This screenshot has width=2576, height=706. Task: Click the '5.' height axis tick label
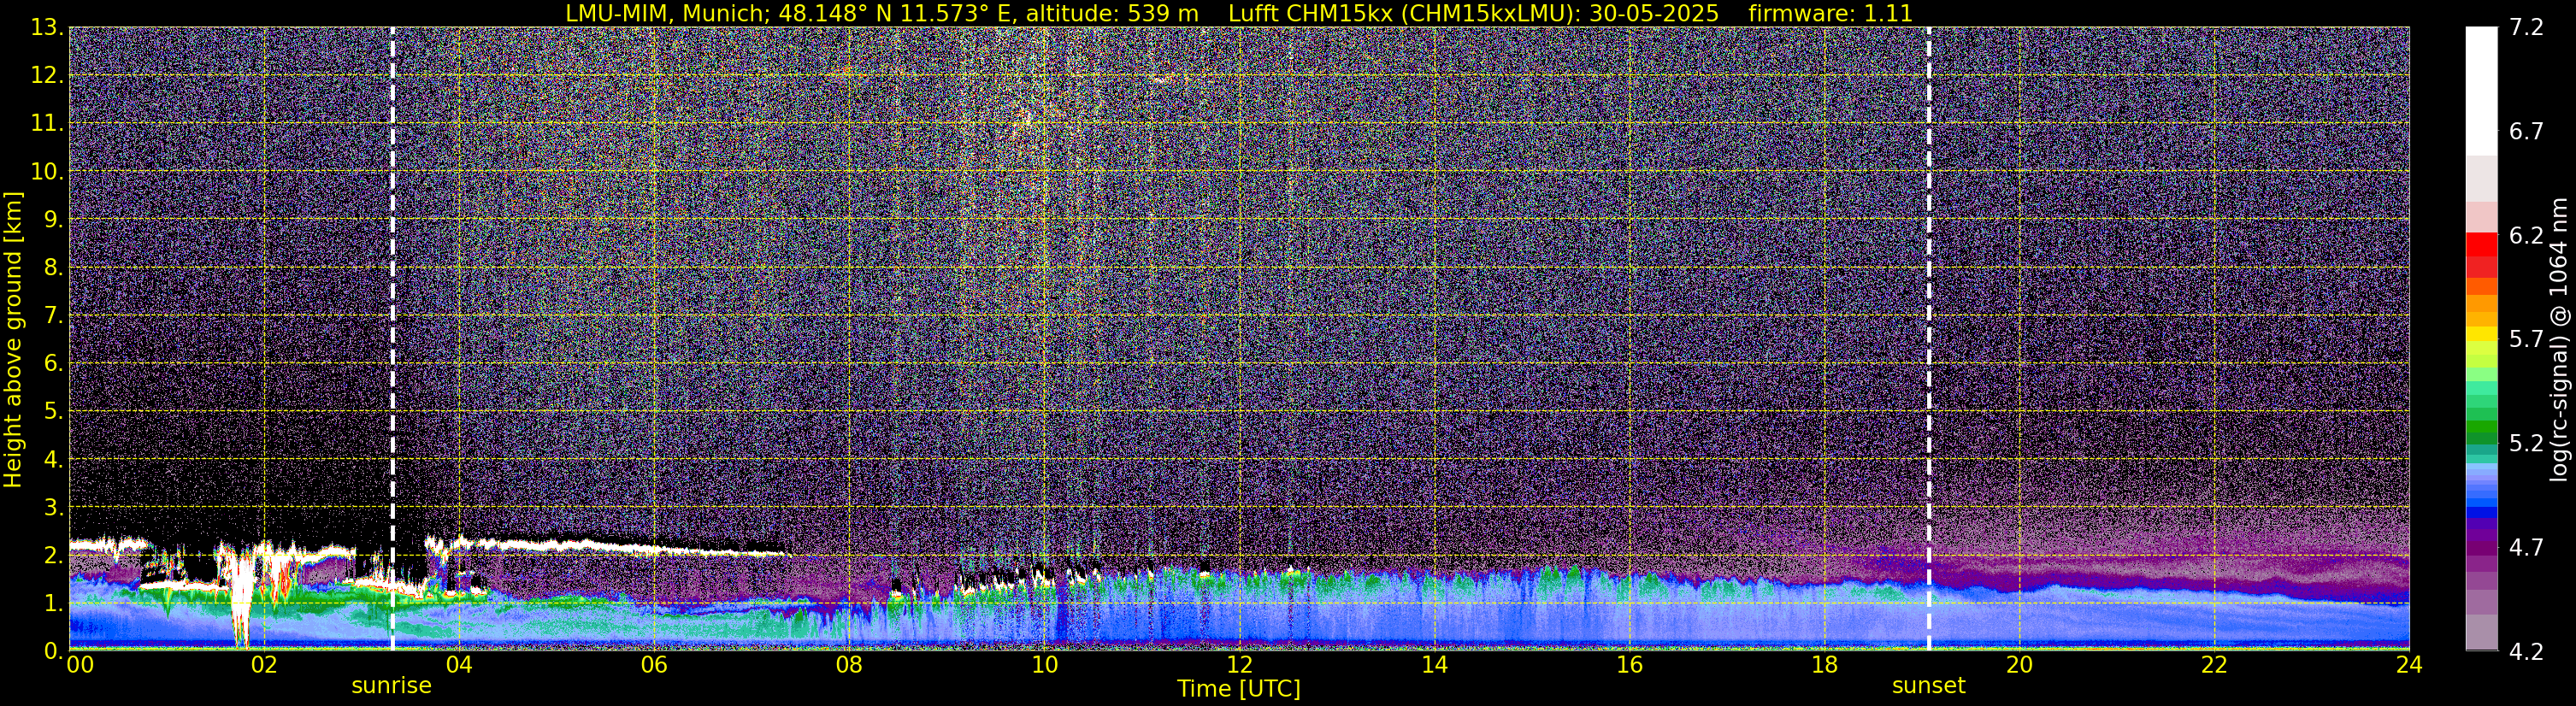(54, 411)
